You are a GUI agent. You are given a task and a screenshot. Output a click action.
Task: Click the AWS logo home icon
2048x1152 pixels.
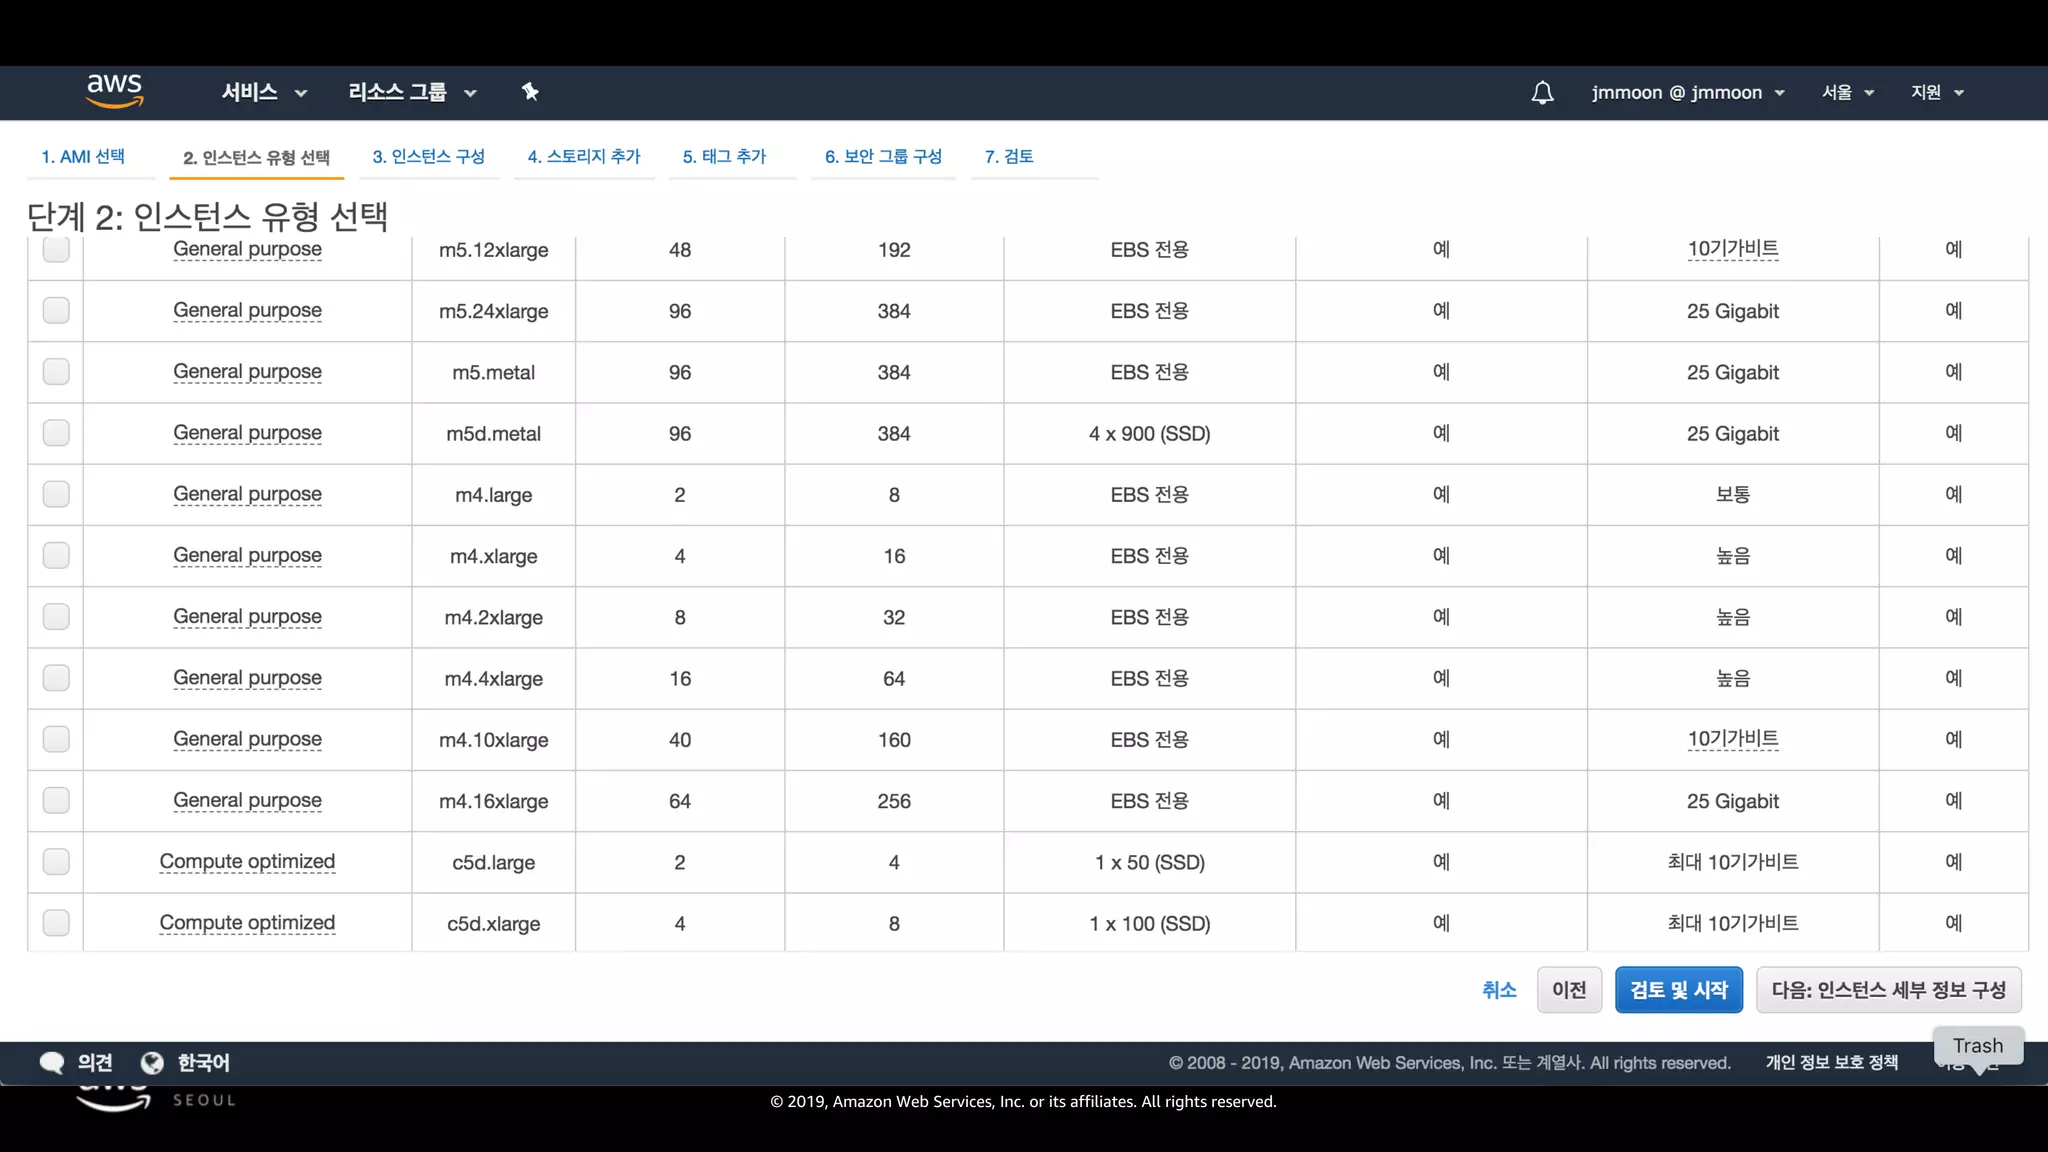tap(114, 91)
